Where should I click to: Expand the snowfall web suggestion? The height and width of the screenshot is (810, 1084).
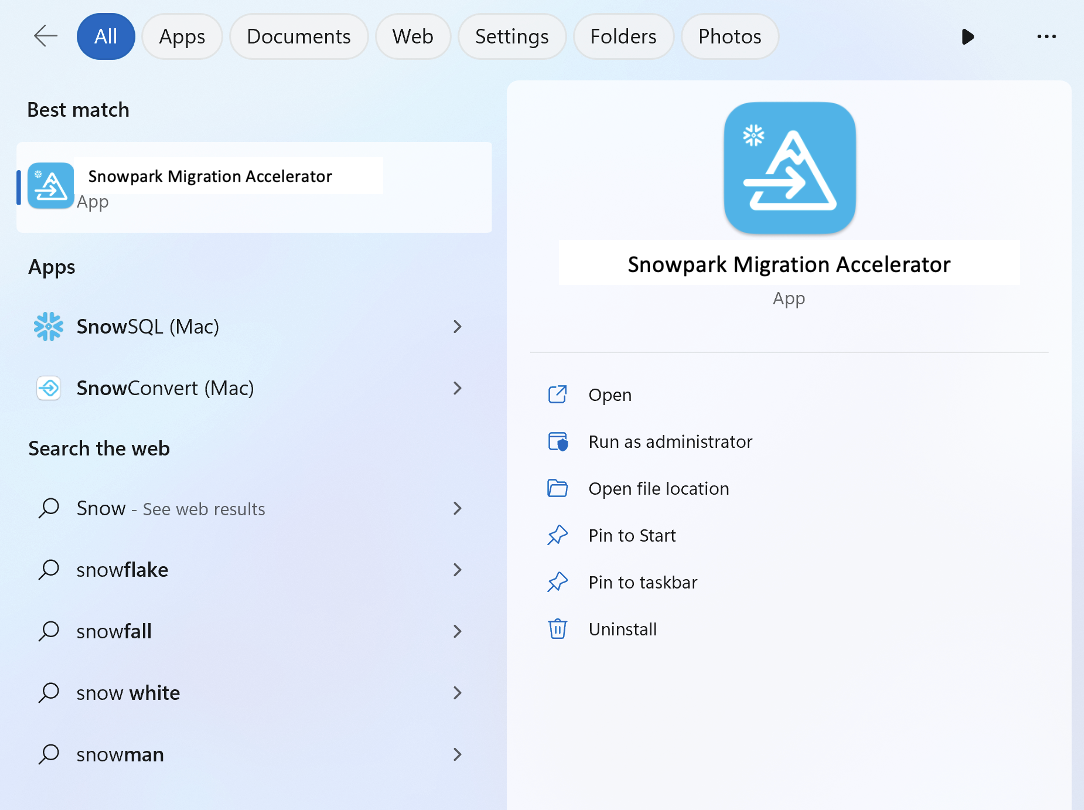pos(457,631)
